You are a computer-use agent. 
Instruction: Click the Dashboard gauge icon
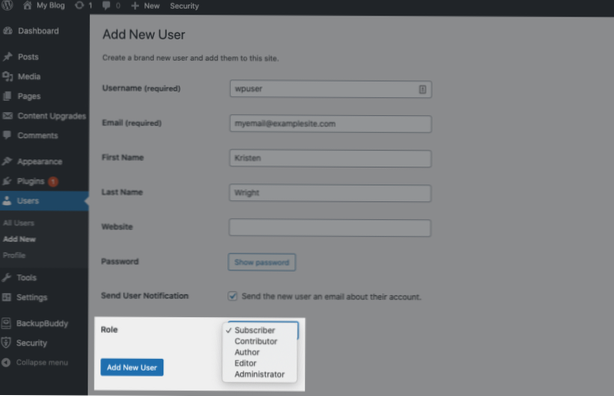click(7, 31)
